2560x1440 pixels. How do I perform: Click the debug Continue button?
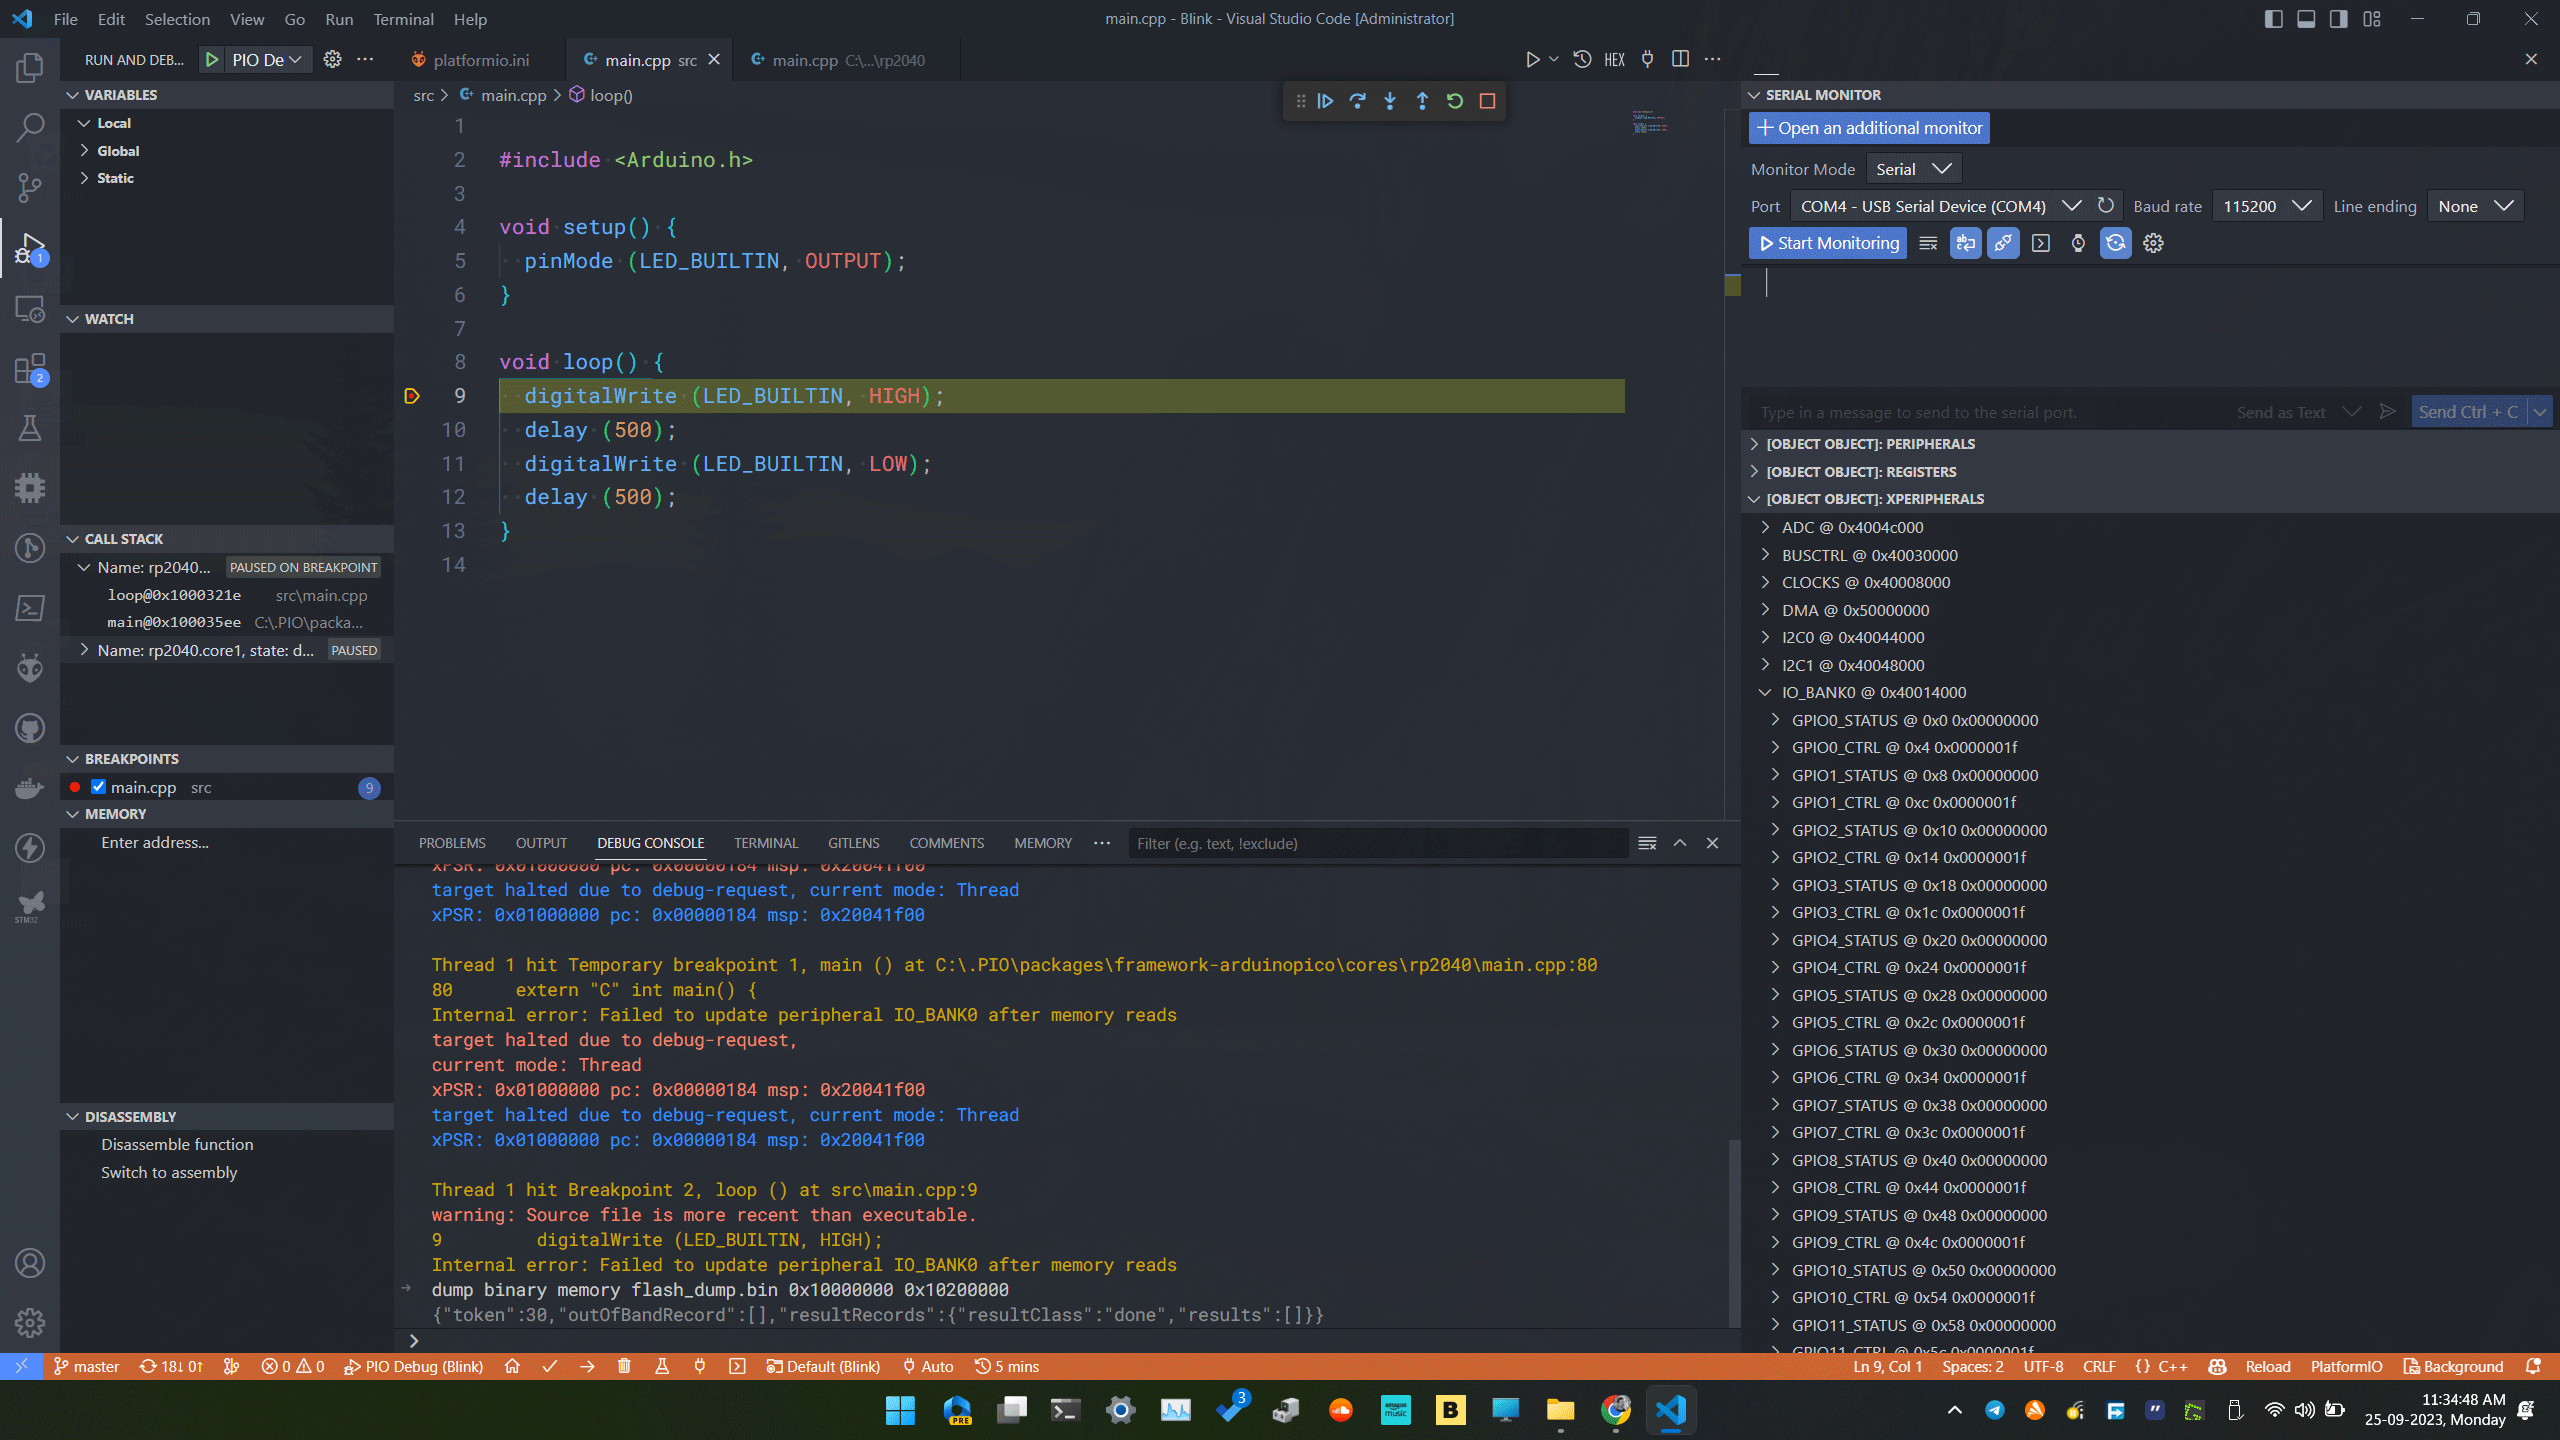coord(1325,101)
